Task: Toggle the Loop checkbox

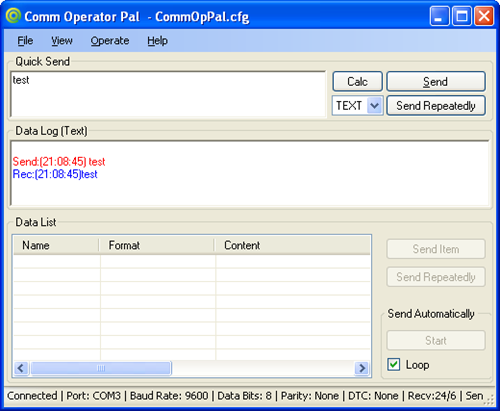Action: (394, 364)
